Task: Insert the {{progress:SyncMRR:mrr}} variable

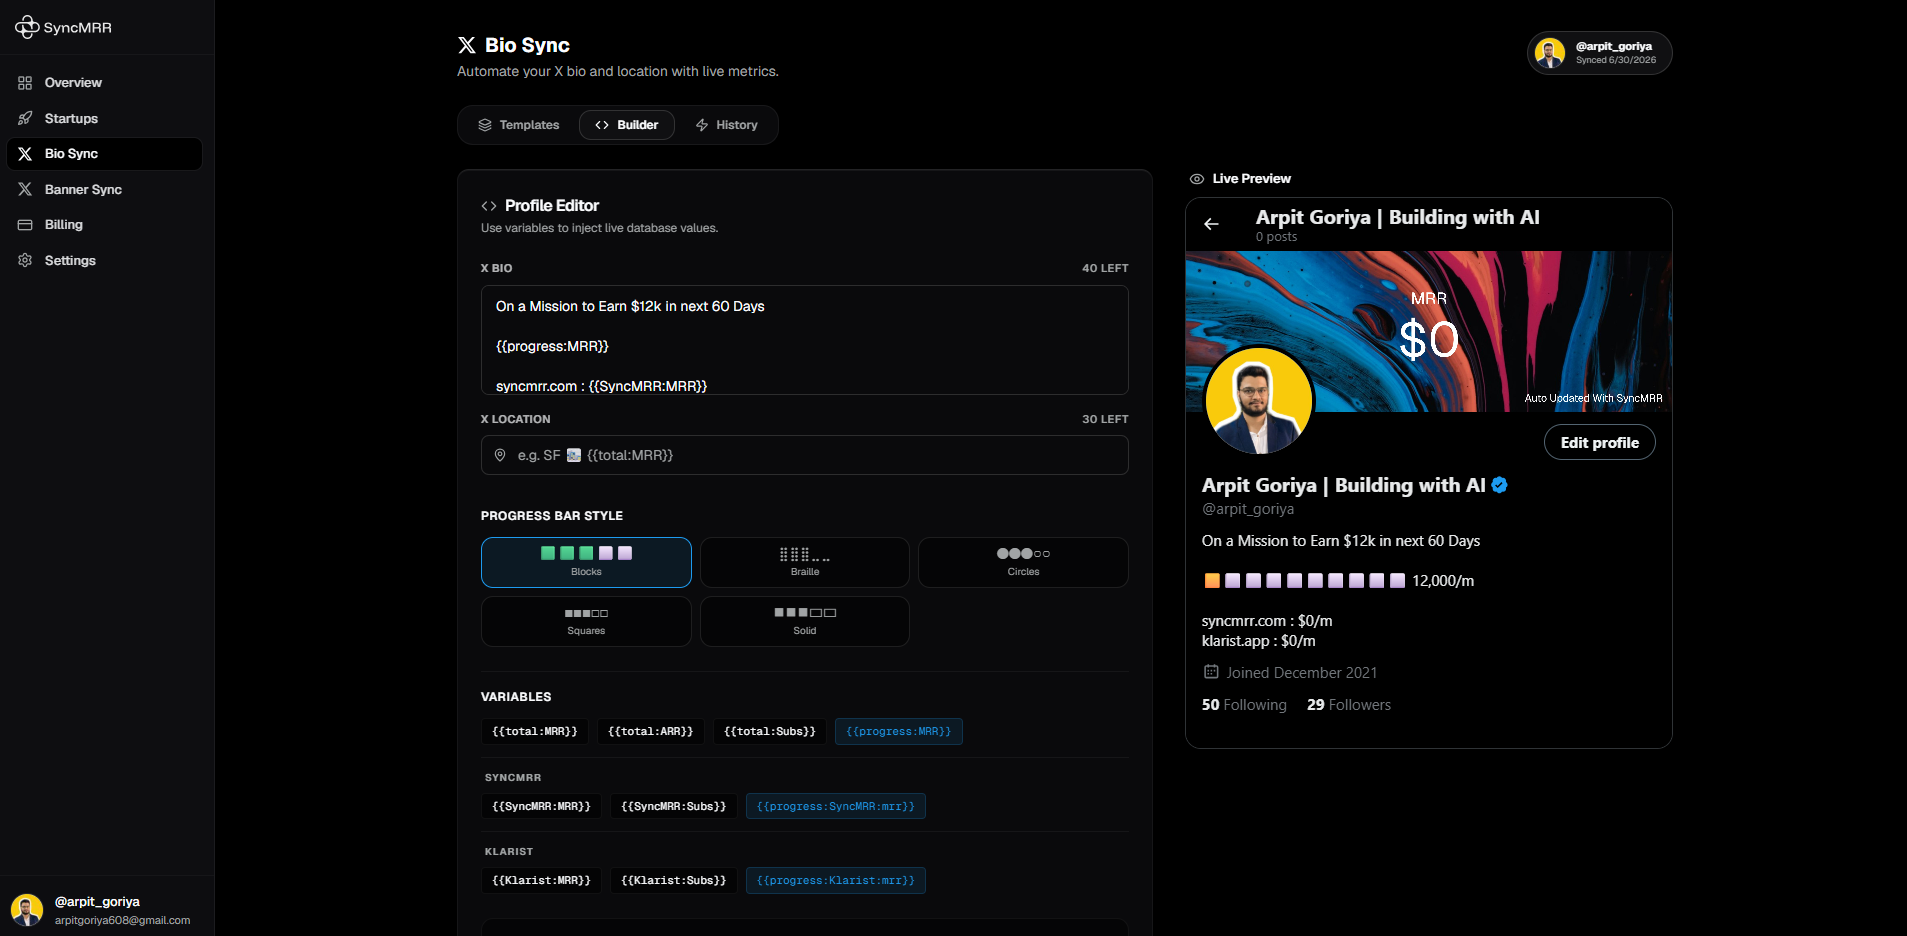Action: (x=836, y=806)
